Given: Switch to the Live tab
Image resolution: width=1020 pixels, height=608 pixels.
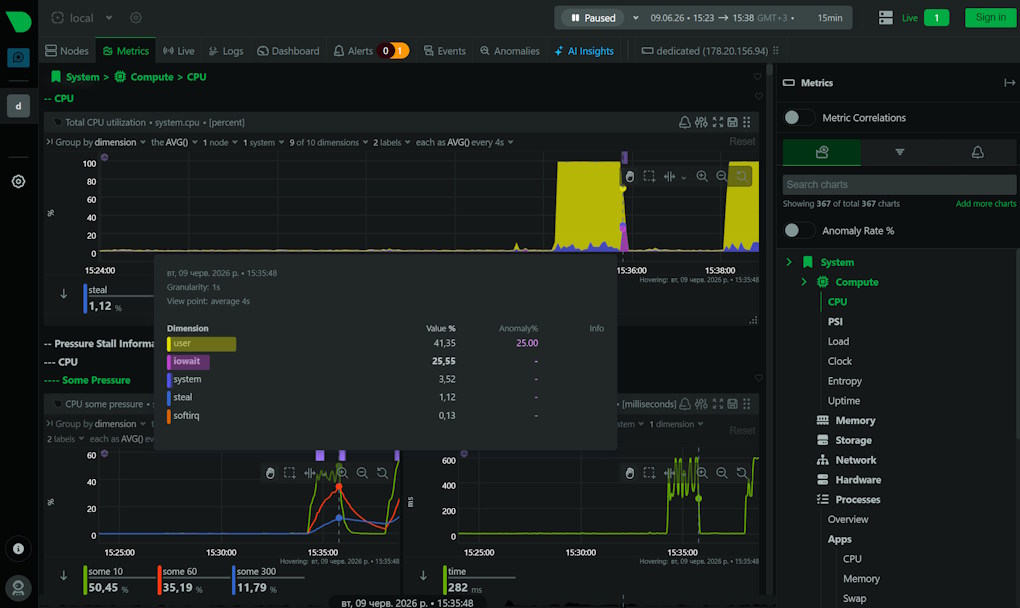Looking at the screenshot, I should (179, 51).
